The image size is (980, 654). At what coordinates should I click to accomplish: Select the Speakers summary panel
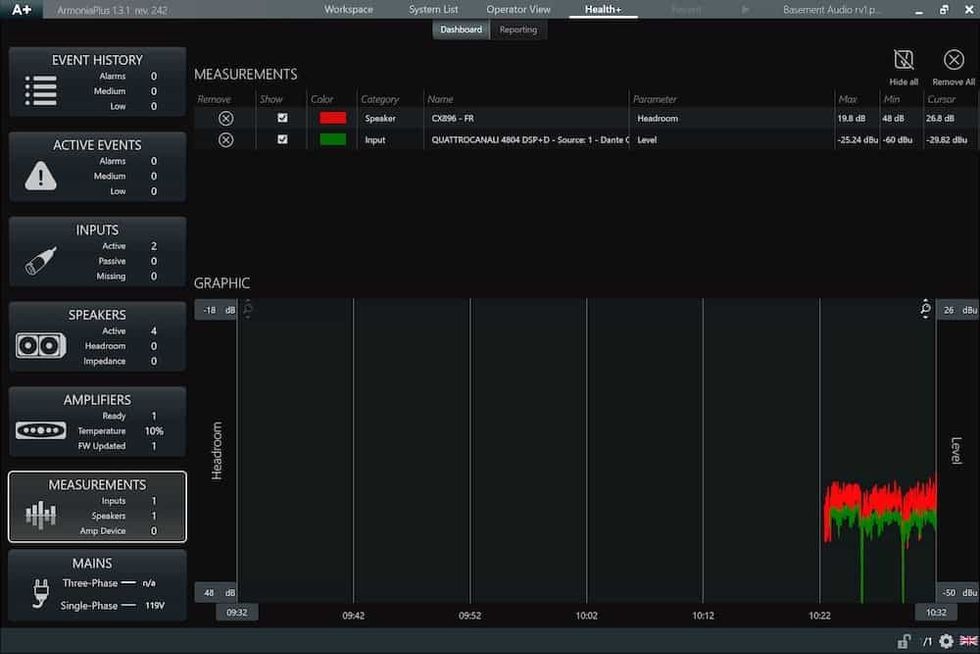click(97, 337)
